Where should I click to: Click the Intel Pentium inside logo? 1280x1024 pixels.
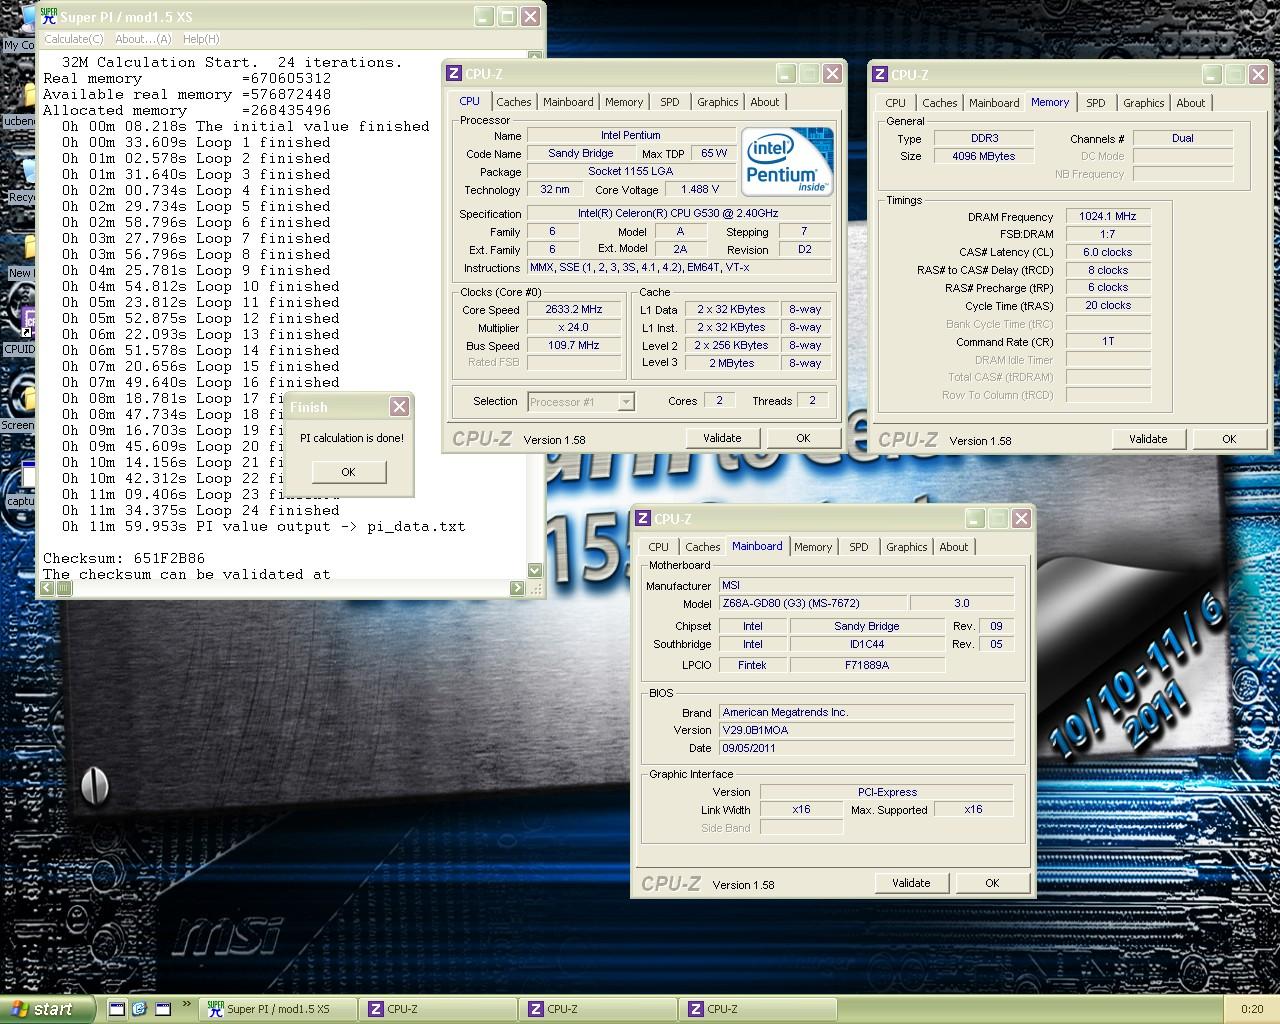[787, 161]
